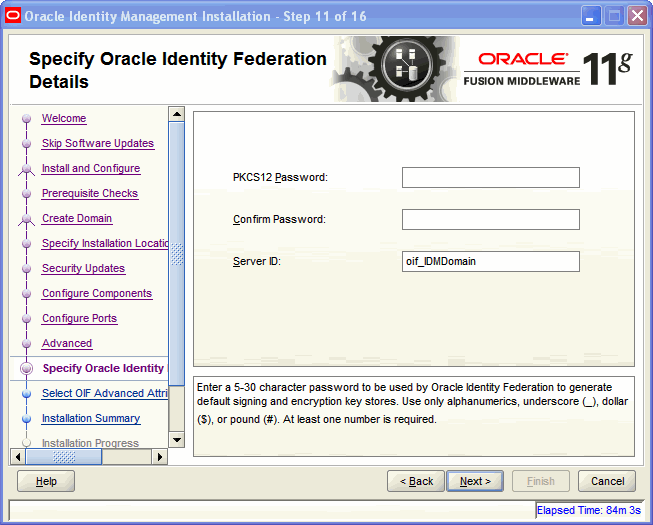Click the Installation Summary step bullet
653x525 pixels.
click(27, 418)
